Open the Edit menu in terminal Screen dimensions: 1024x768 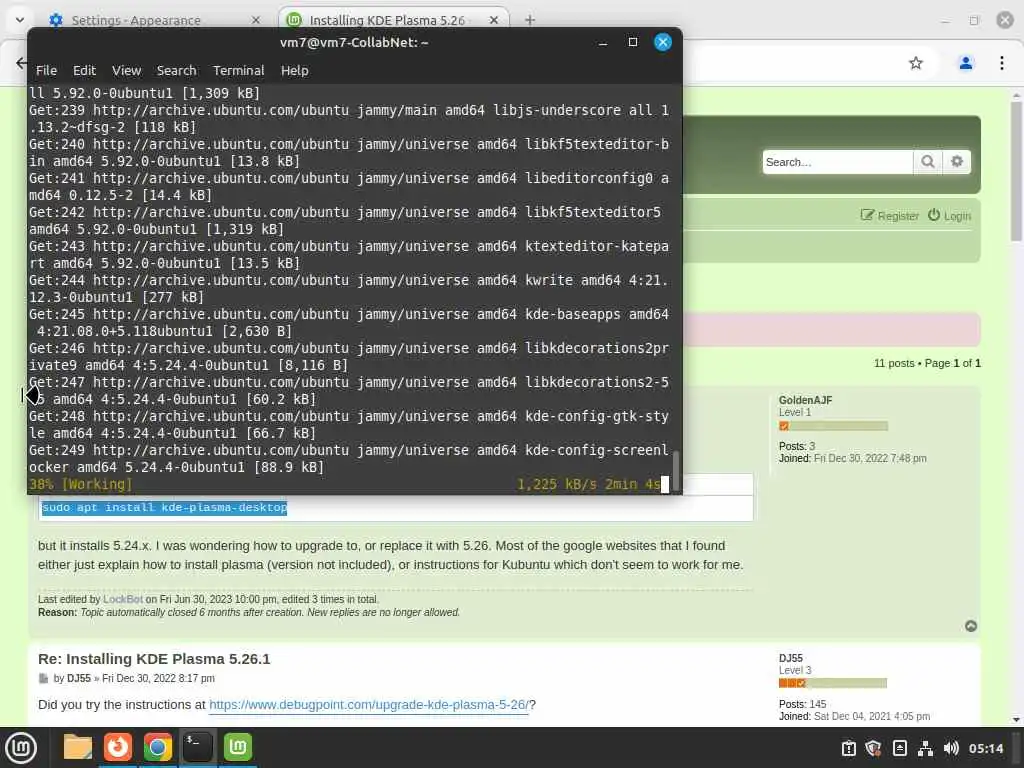pos(84,71)
